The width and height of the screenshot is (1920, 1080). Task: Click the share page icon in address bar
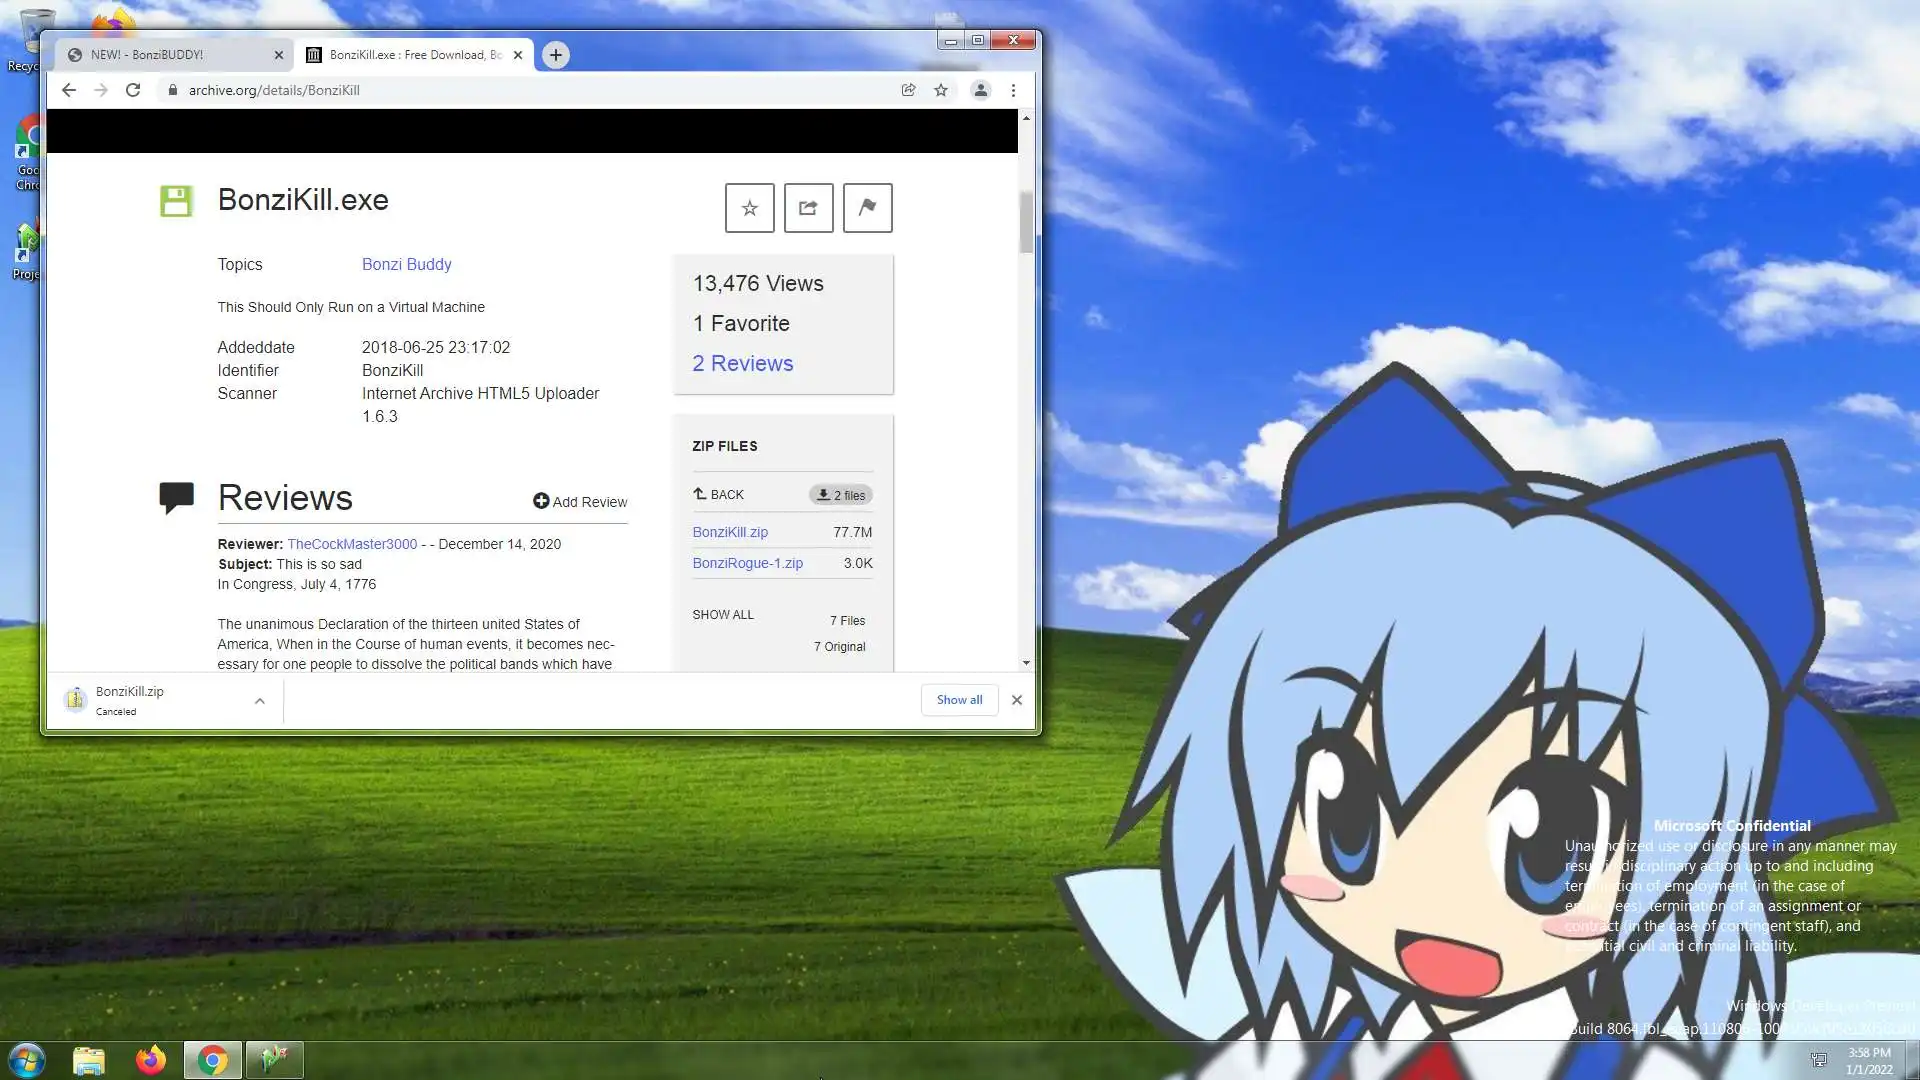point(908,90)
